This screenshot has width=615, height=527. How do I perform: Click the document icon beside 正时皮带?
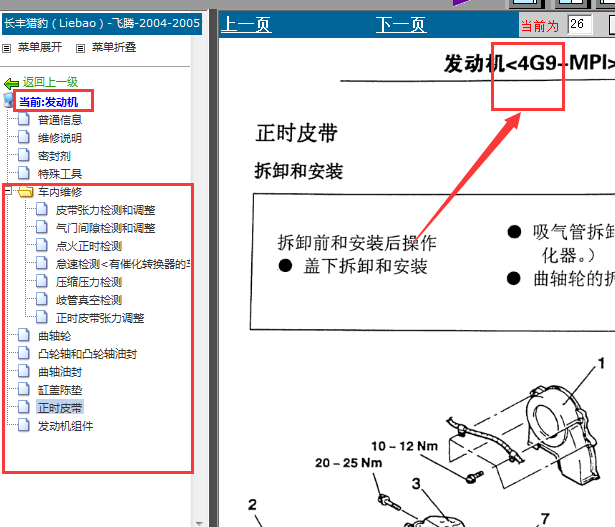(24, 407)
